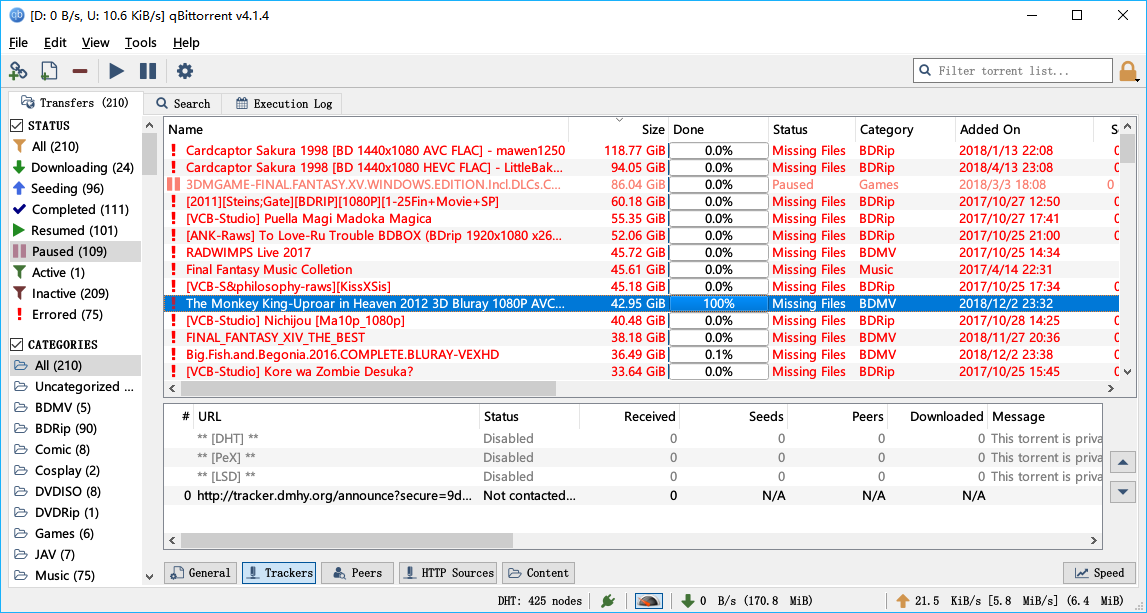The height and width of the screenshot is (613, 1147).
Task: Toggle the STATUS section checkbox
Action: pos(18,126)
